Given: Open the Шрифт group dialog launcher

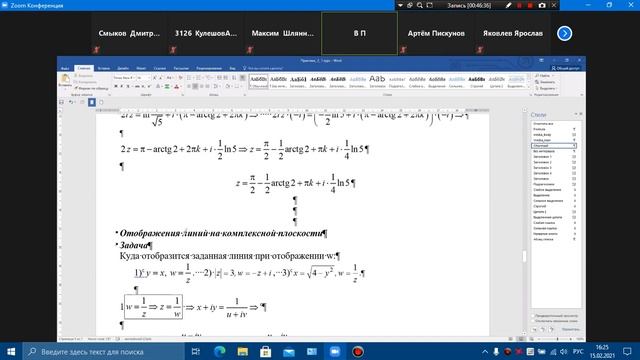Looking at the screenshot, I should pyautogui.click(x=183, y=95).
